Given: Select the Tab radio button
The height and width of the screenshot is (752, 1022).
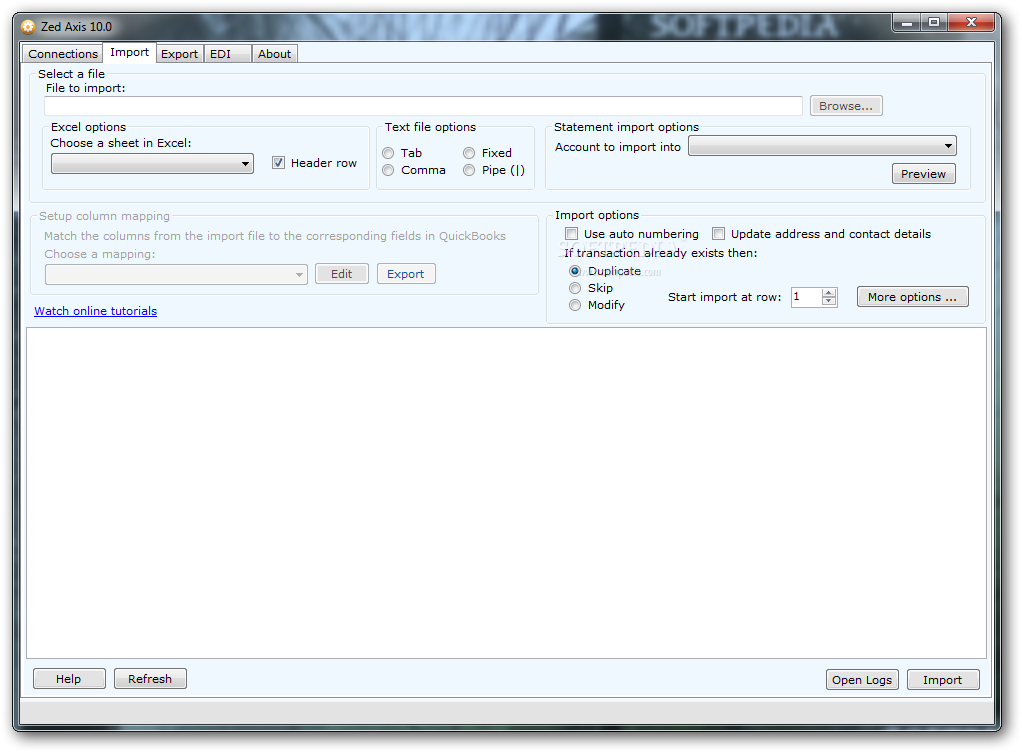Looking at the screenshot, I should 388,153.
